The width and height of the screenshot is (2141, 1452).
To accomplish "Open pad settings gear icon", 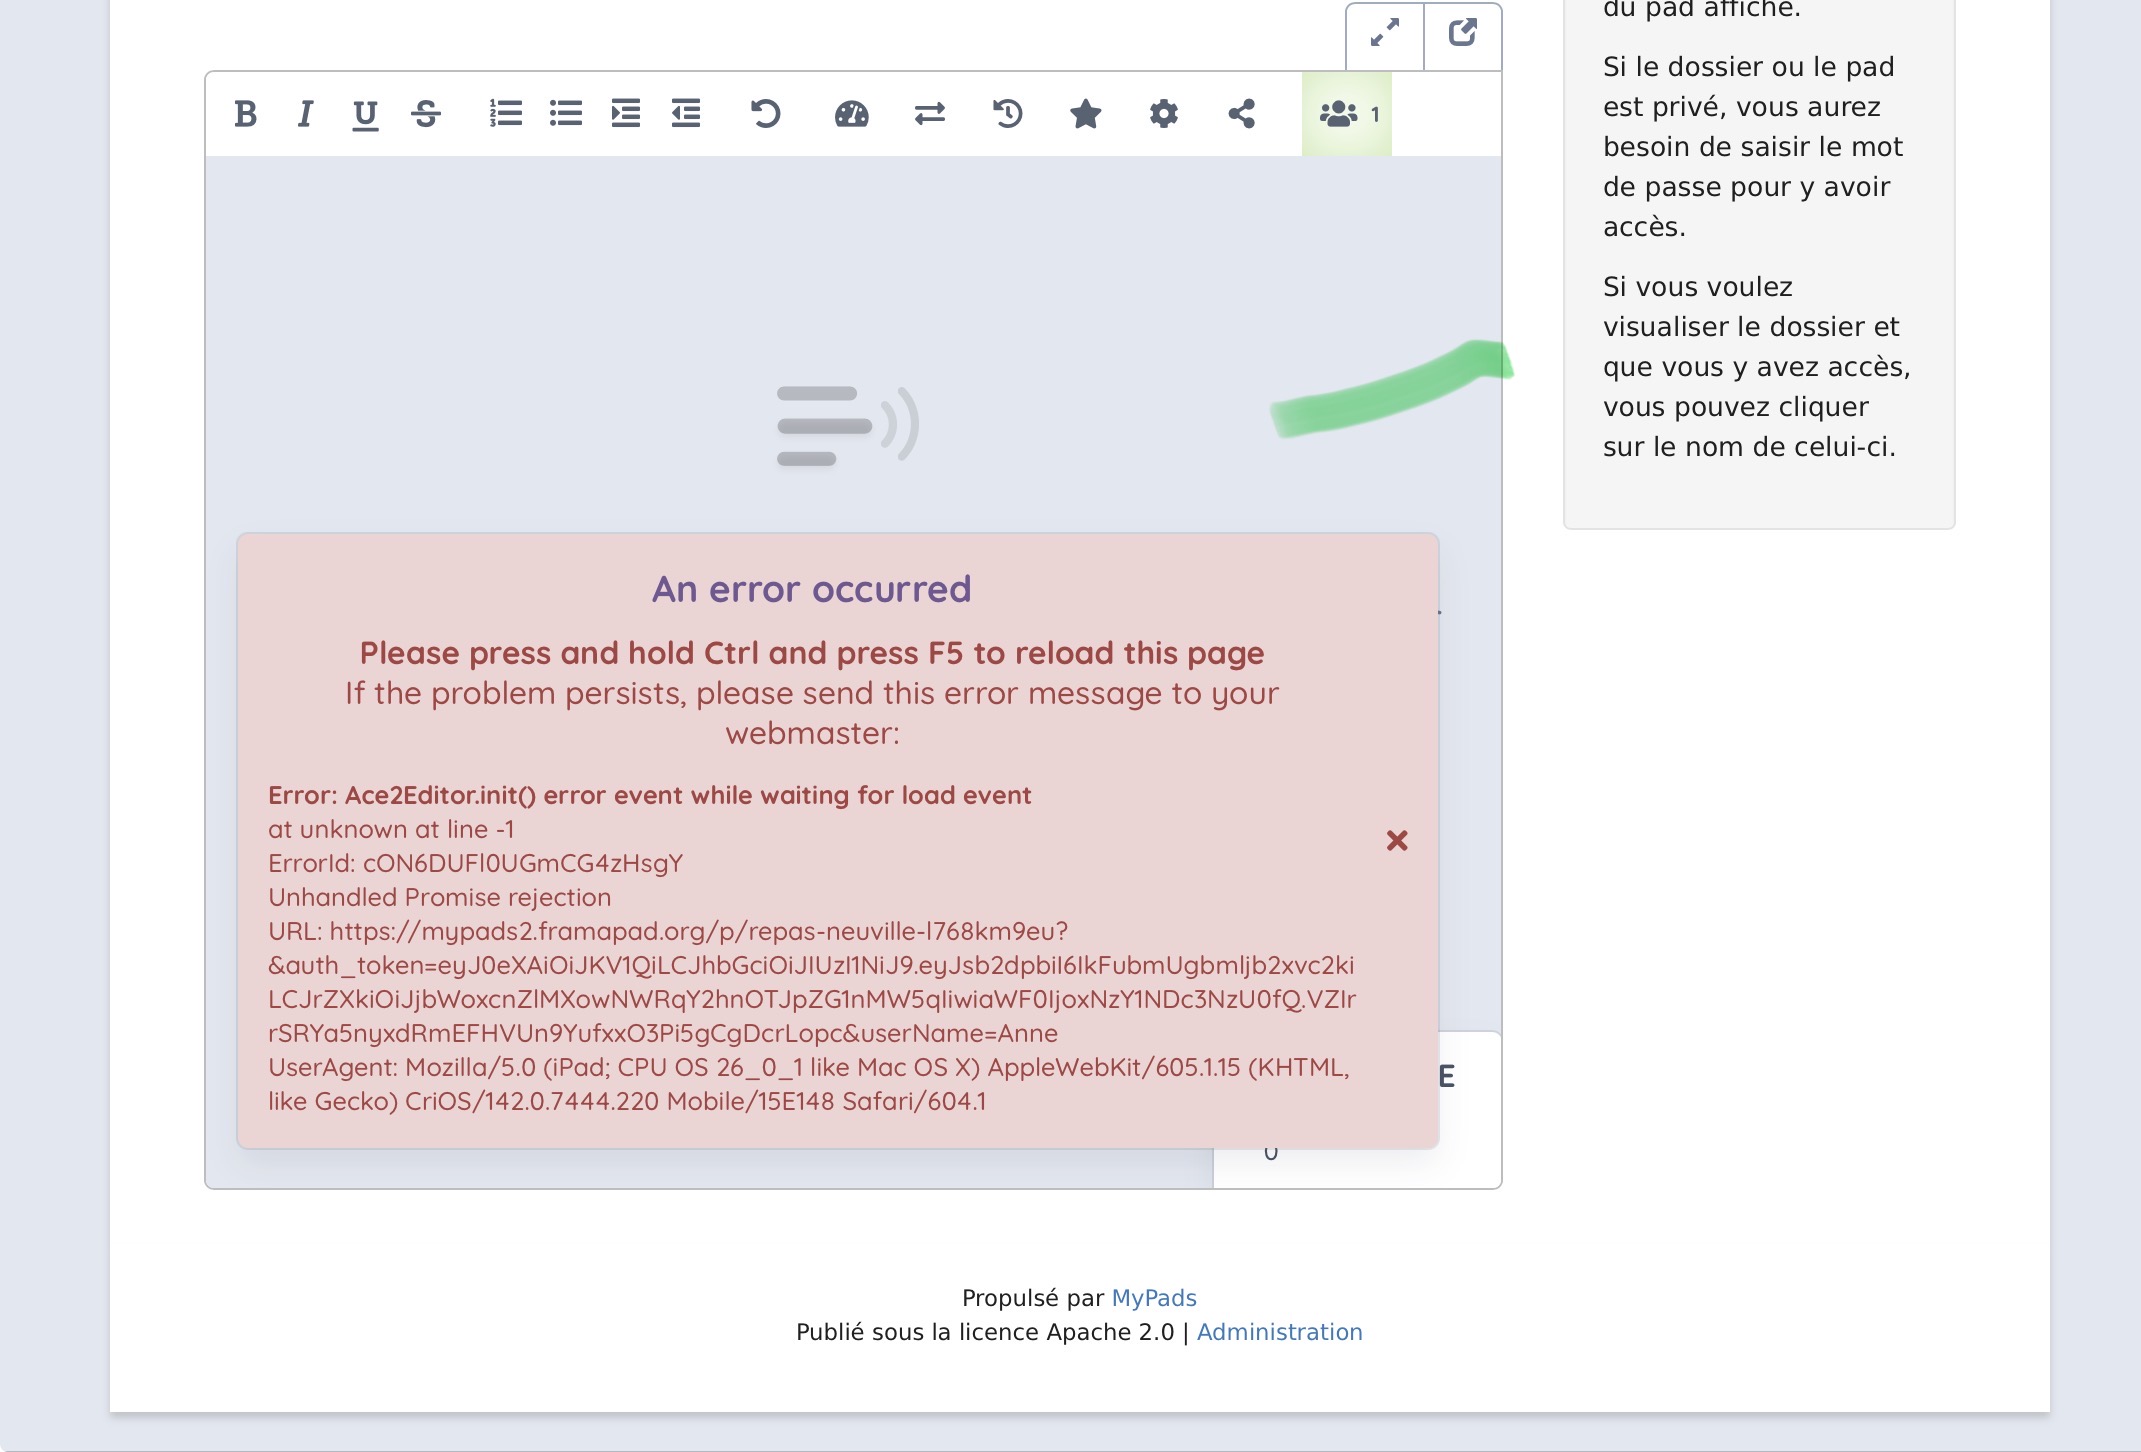I will (1164, 114).
